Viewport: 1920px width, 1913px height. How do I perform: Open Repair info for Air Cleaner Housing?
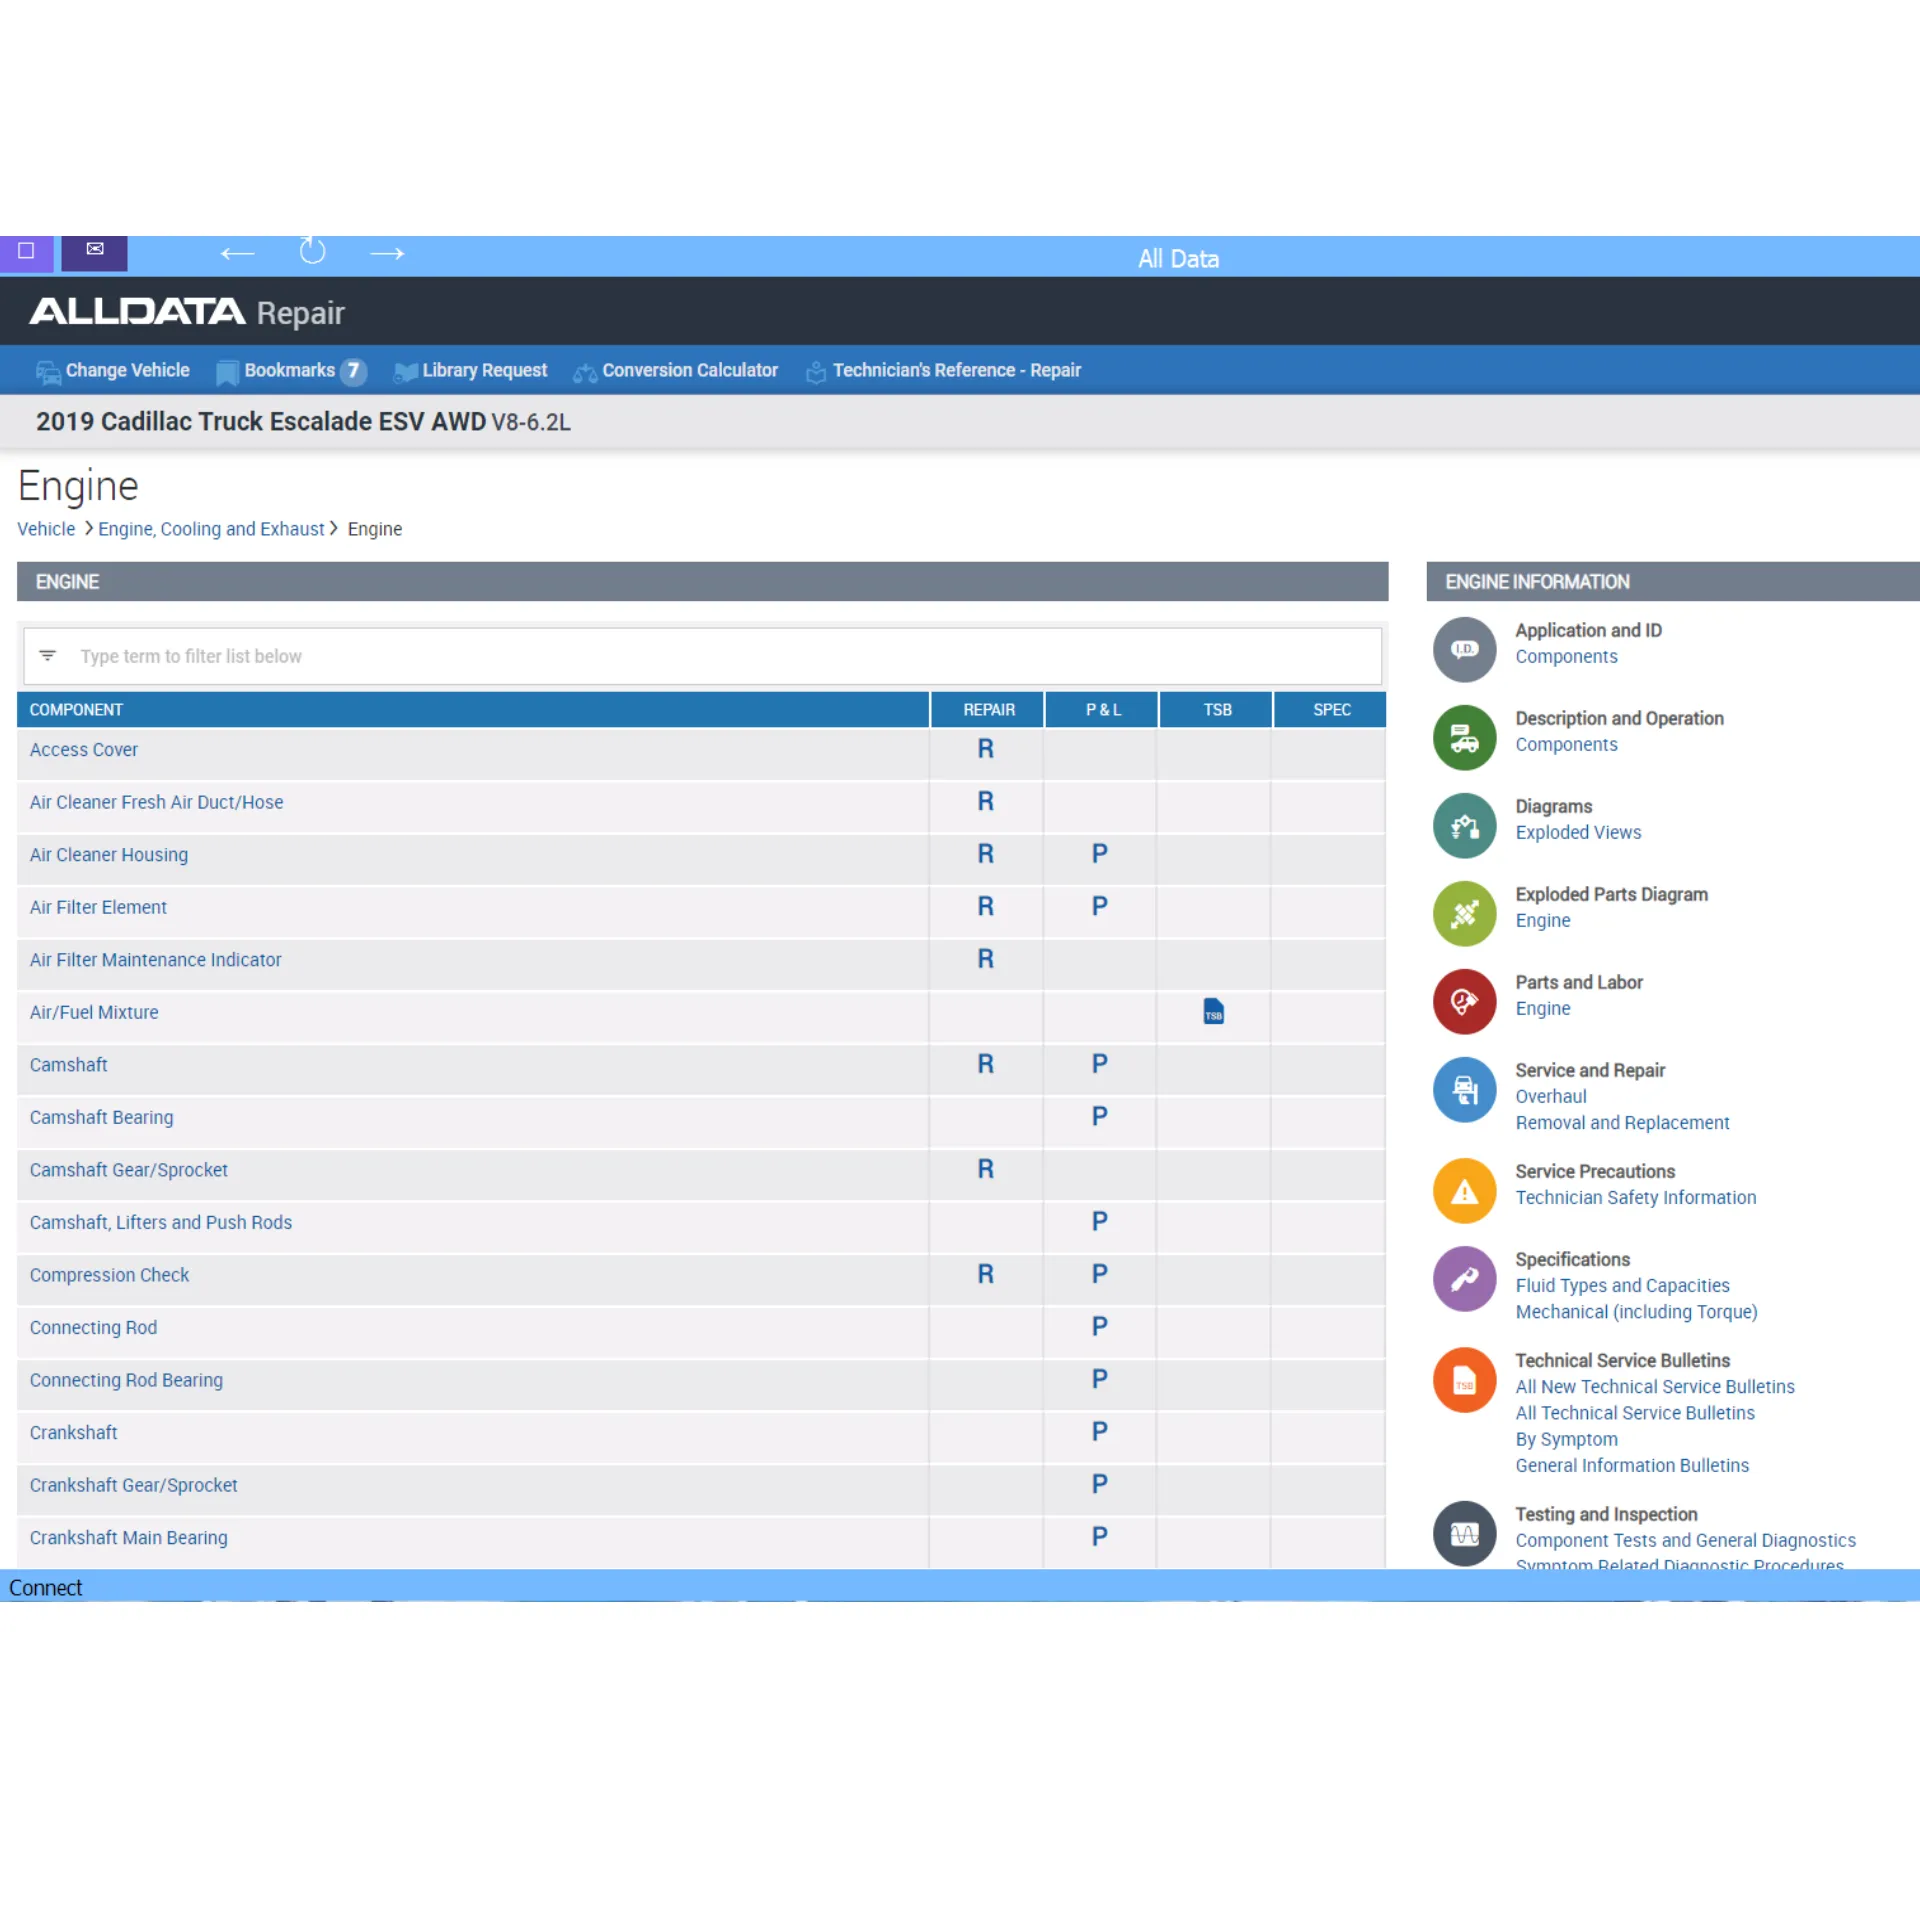[985, 854]
